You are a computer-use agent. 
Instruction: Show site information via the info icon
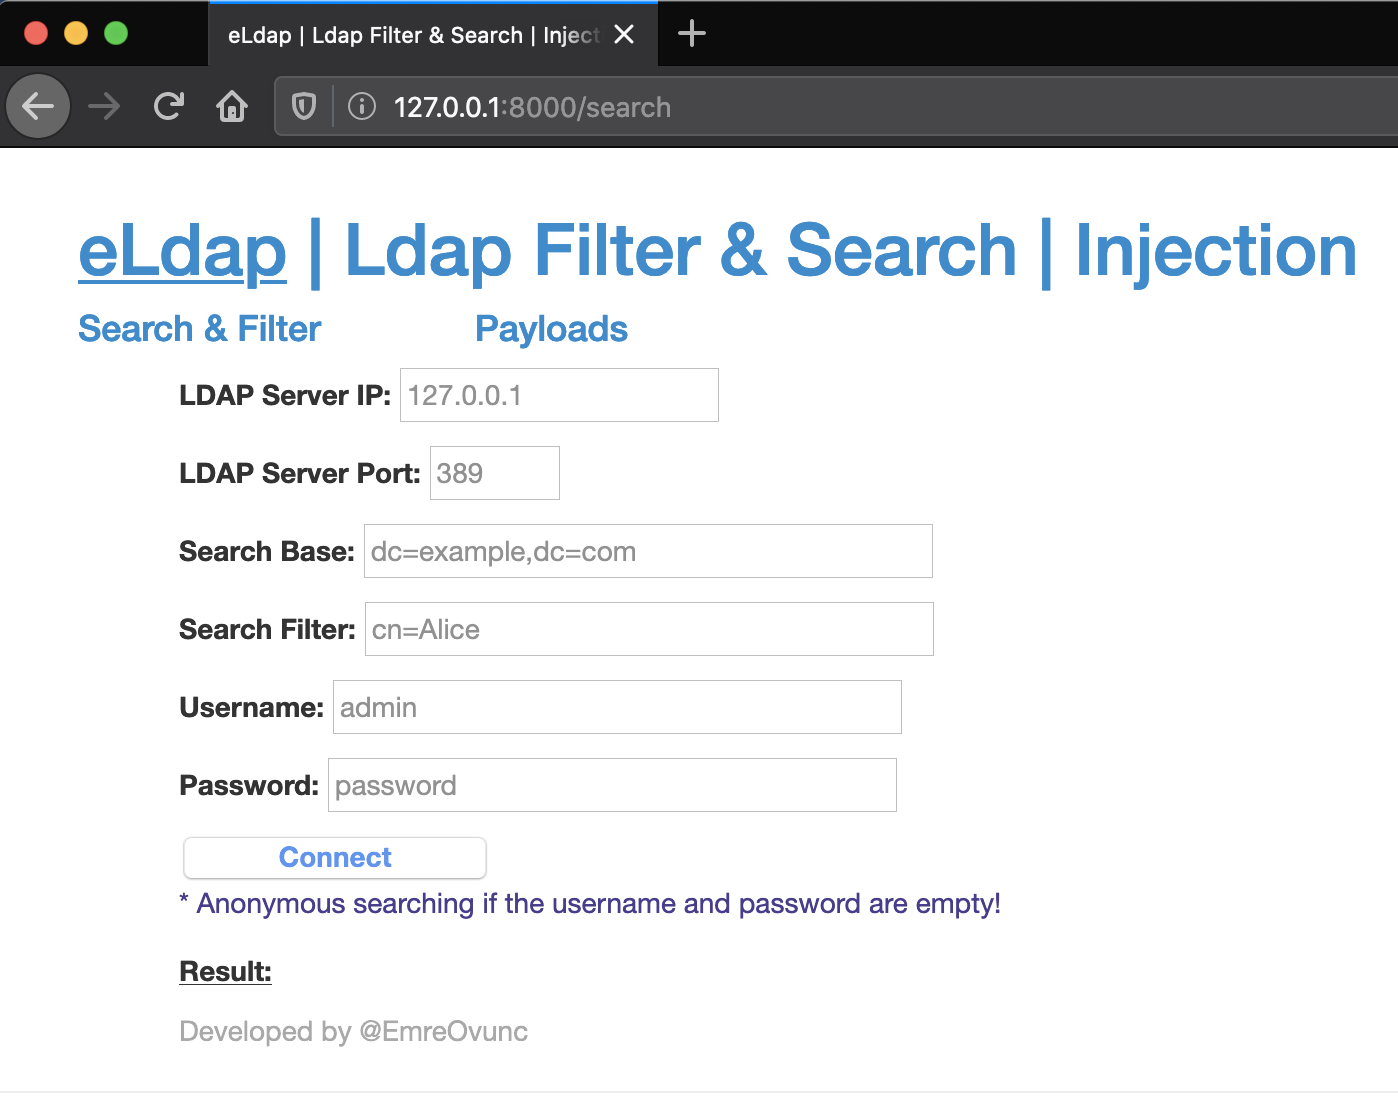[x=361, y=106]
